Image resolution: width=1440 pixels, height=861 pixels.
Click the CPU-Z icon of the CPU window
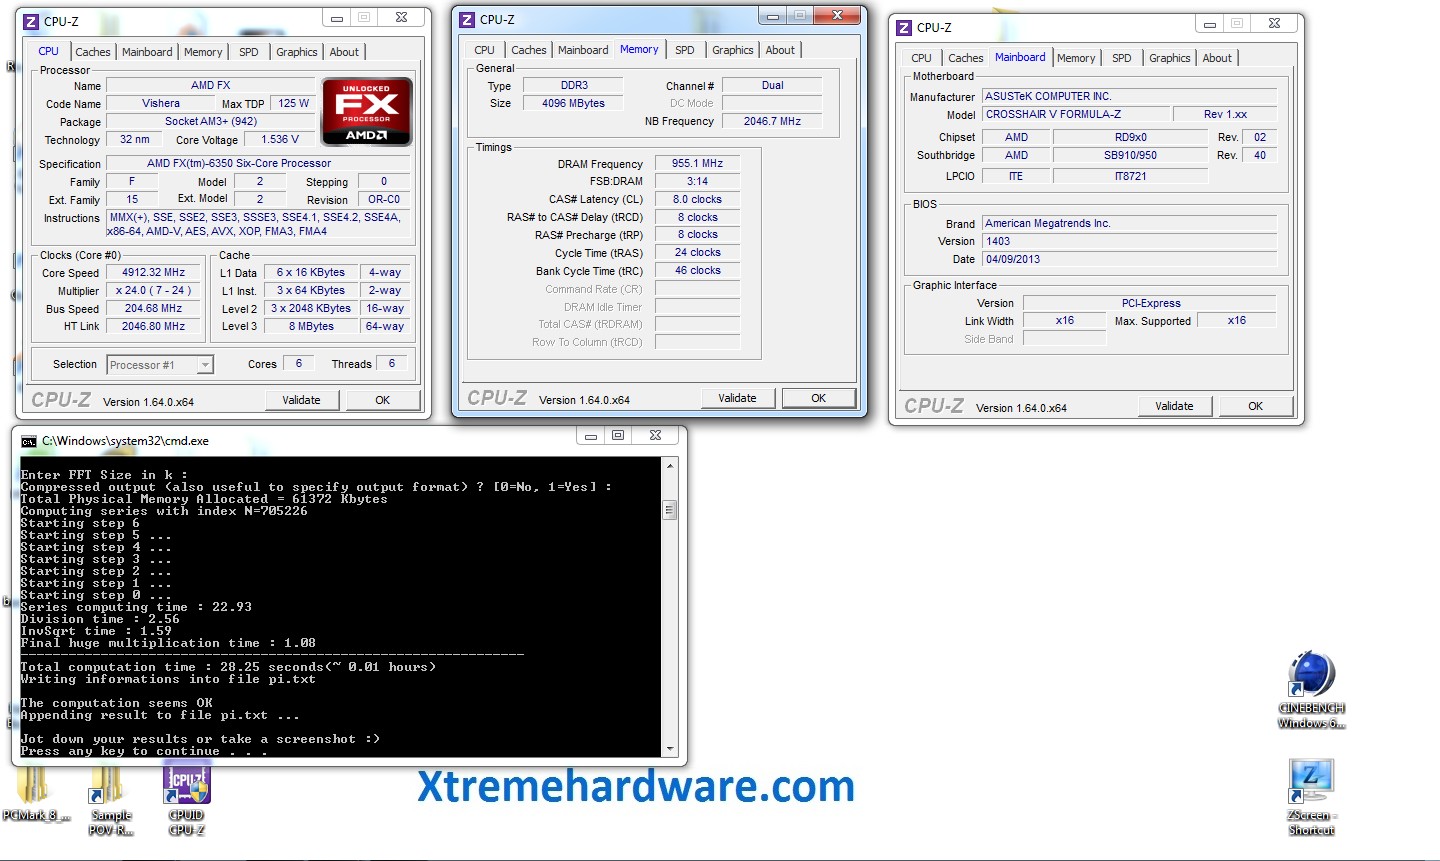pos(32,21)
